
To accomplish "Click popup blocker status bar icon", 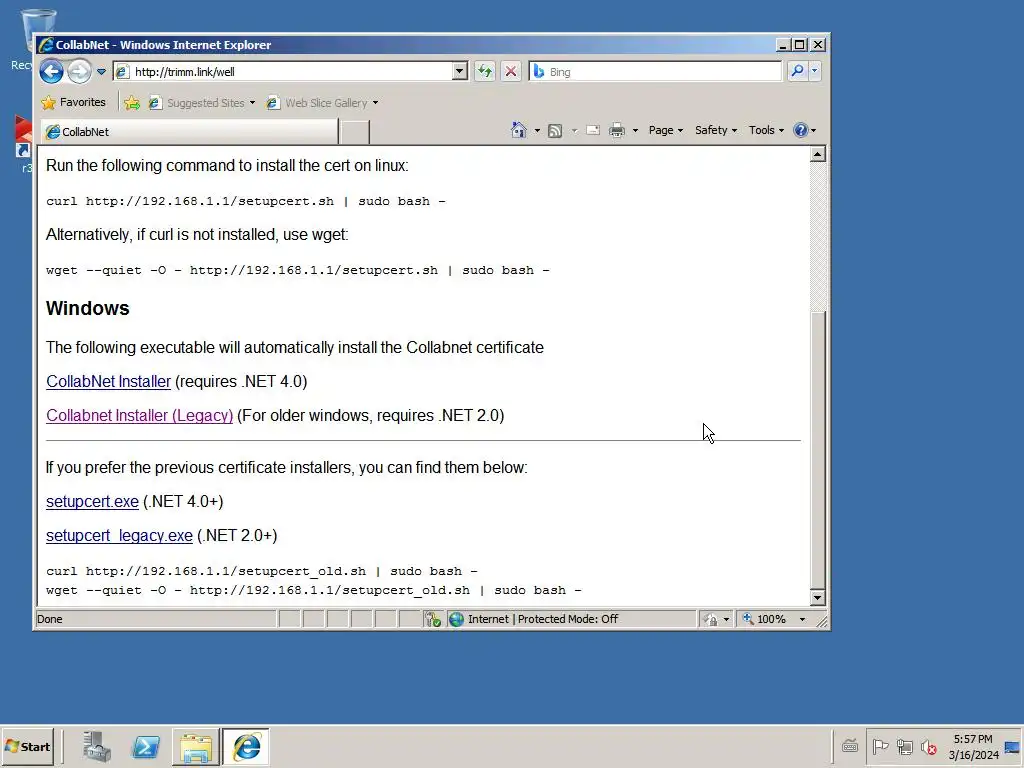I will (433, 619).
